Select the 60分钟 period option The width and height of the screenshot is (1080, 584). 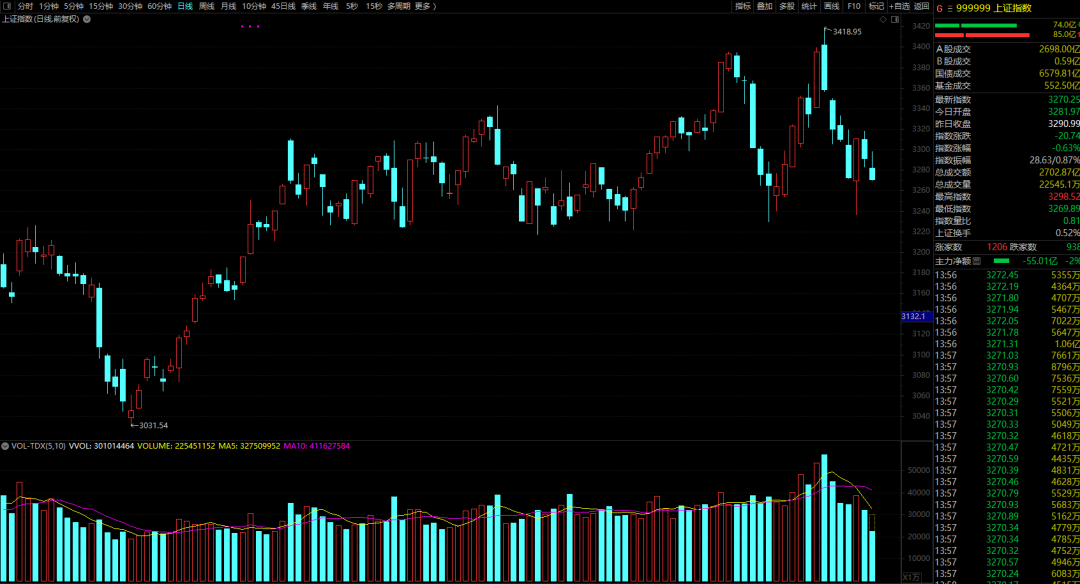point(159,6)
